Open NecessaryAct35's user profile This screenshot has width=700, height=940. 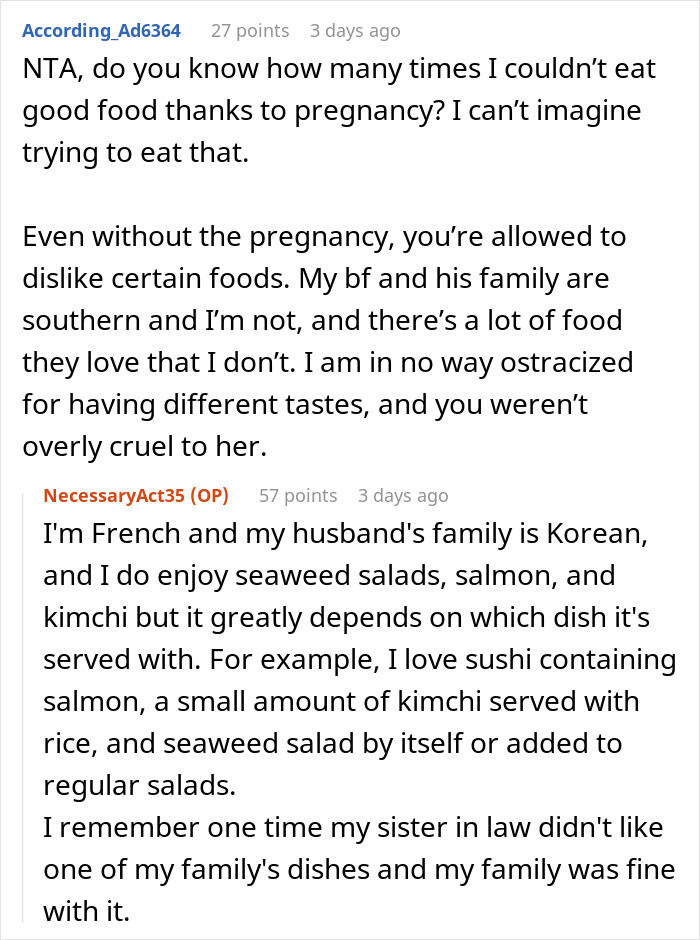(x=114, y=495)
